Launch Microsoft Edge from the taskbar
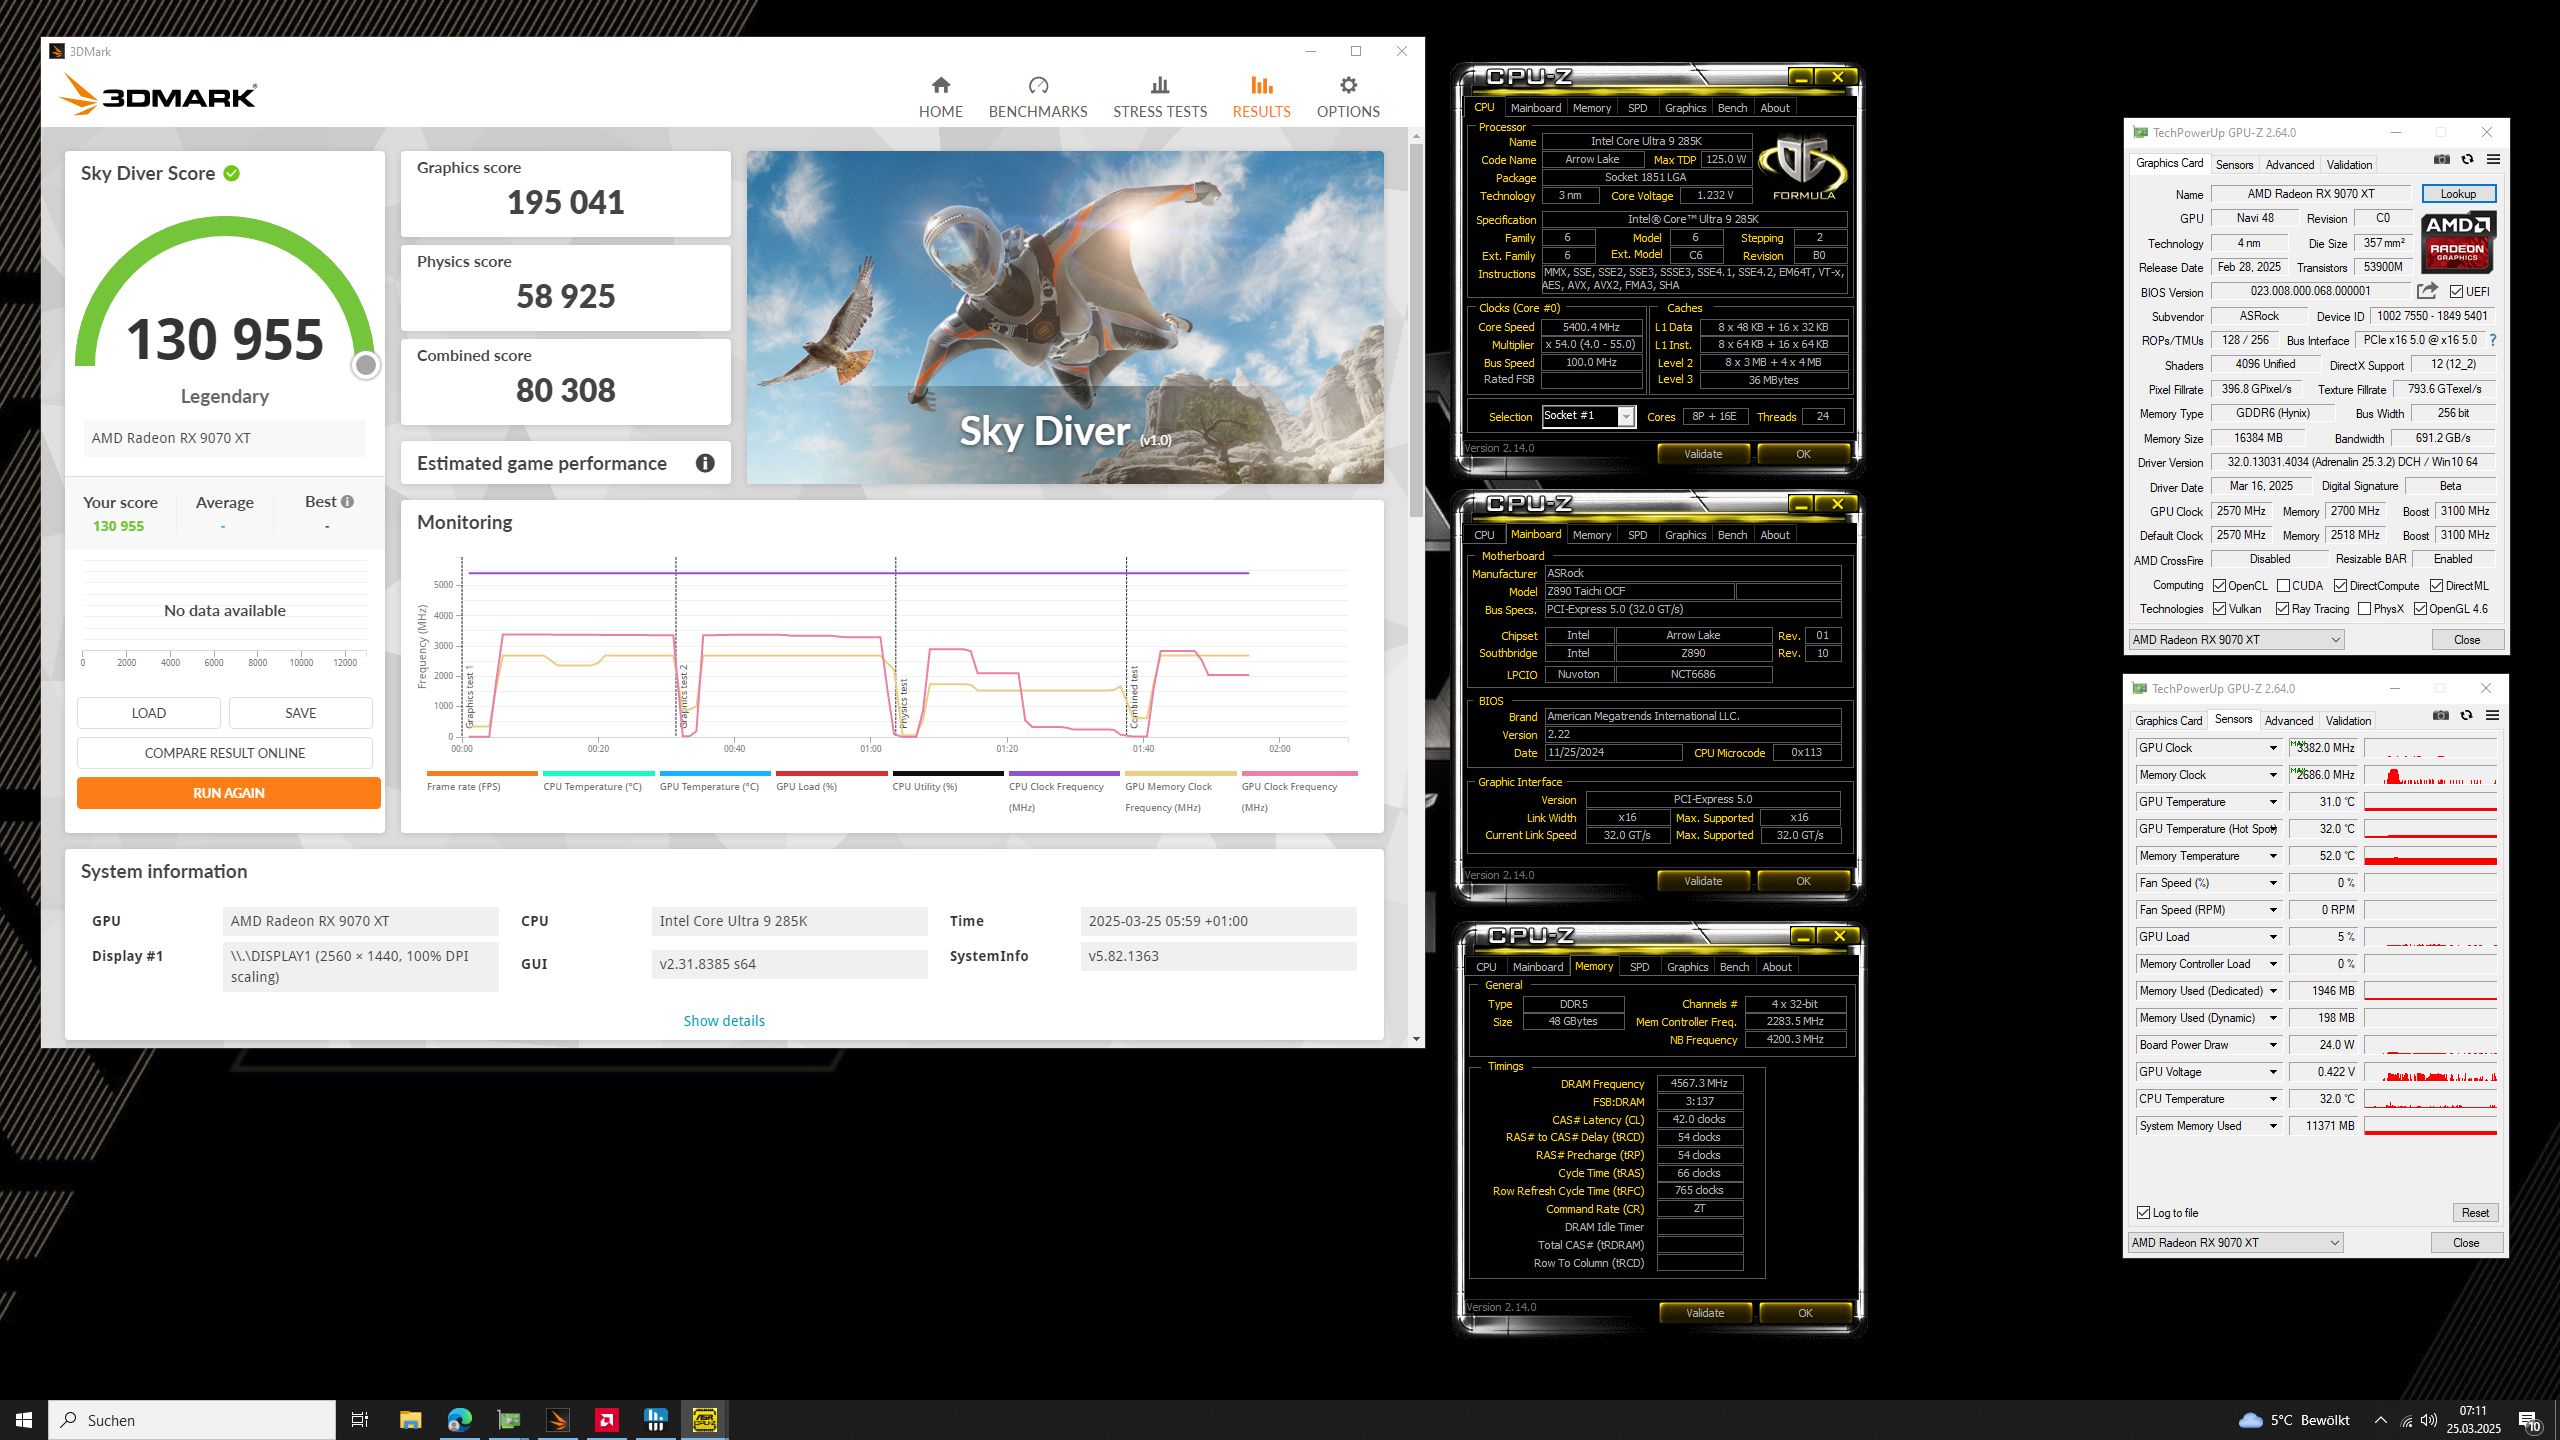The width and height of the screenshot is (2560, 1440). [459, 1420]
